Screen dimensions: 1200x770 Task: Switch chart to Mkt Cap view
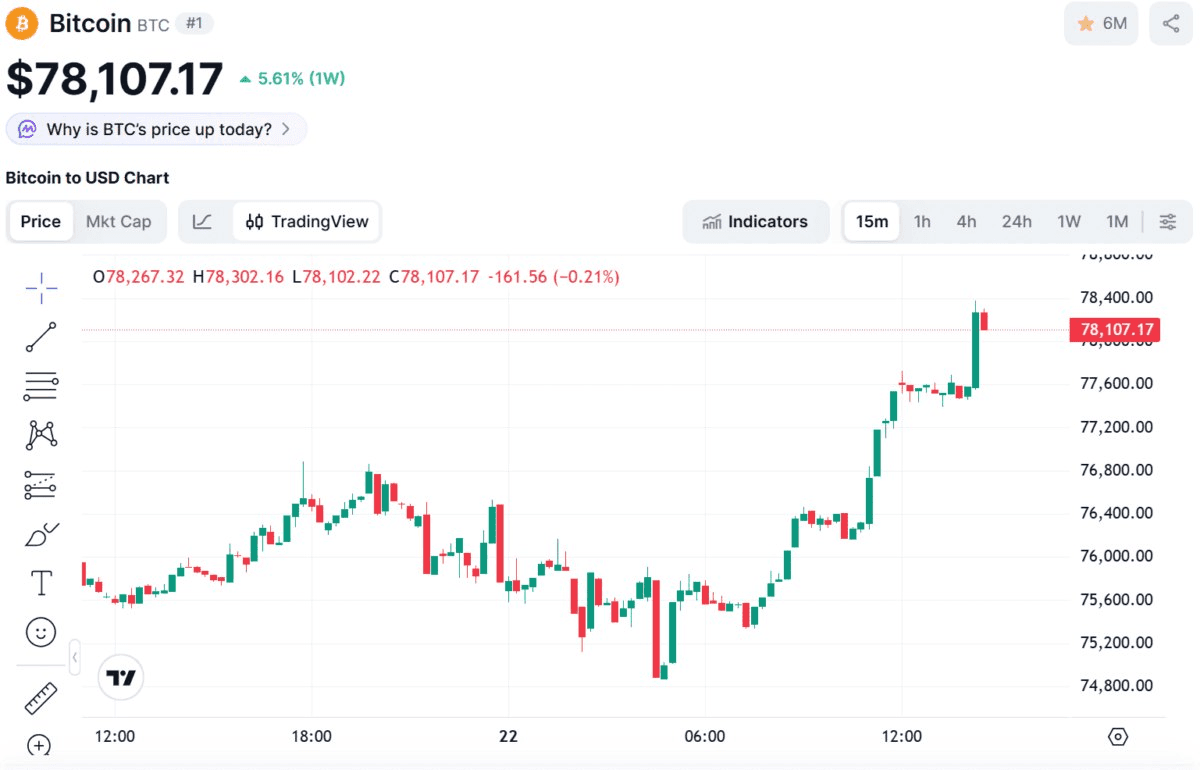(x=118, y=221)
